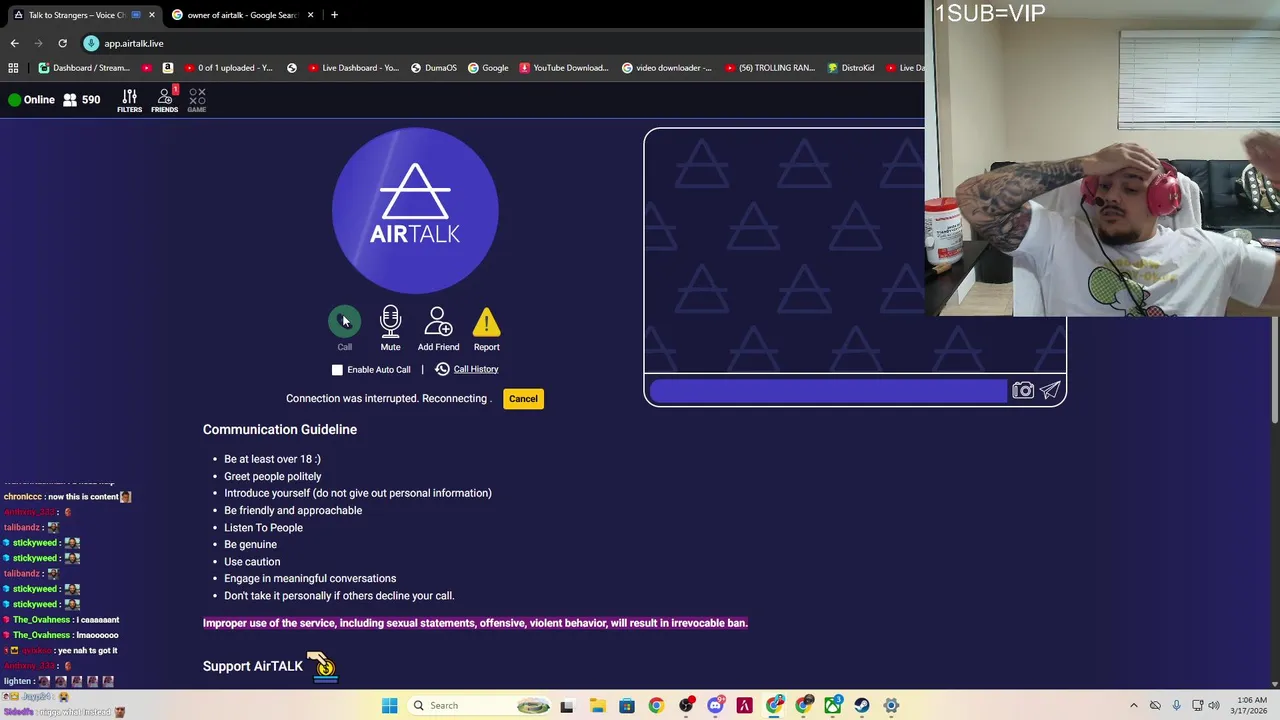1280x720 pixels.
Task: Click the Support AirTALK heading
Action: 253,667
